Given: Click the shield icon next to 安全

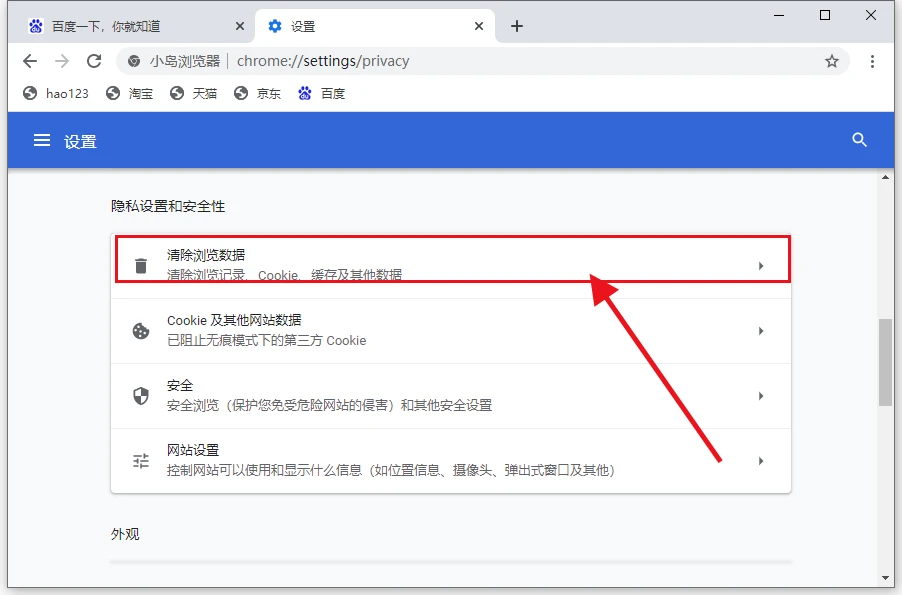Looking at the screenshot, I should (141, 396).
